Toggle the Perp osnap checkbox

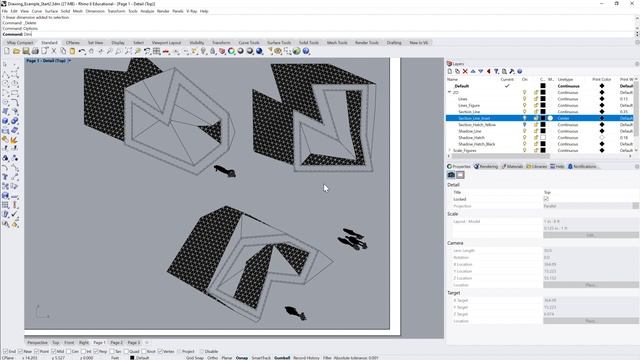(96, 351)
